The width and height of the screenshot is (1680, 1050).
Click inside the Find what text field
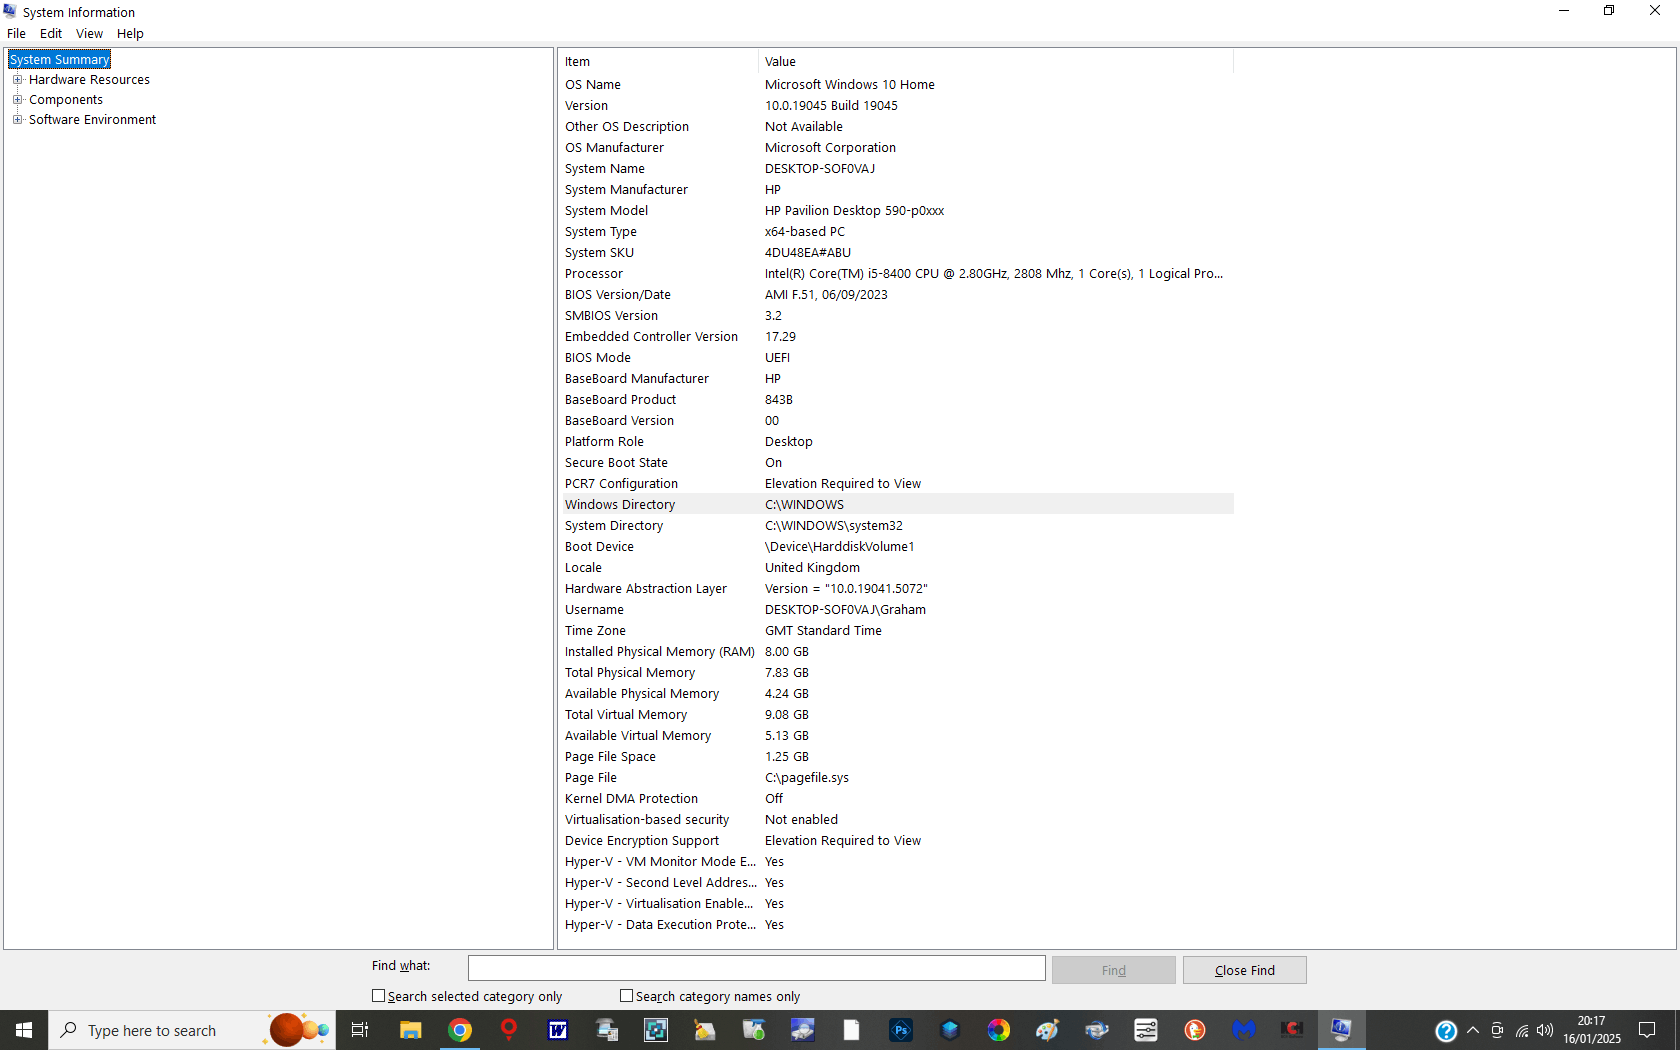click(756, 968)
